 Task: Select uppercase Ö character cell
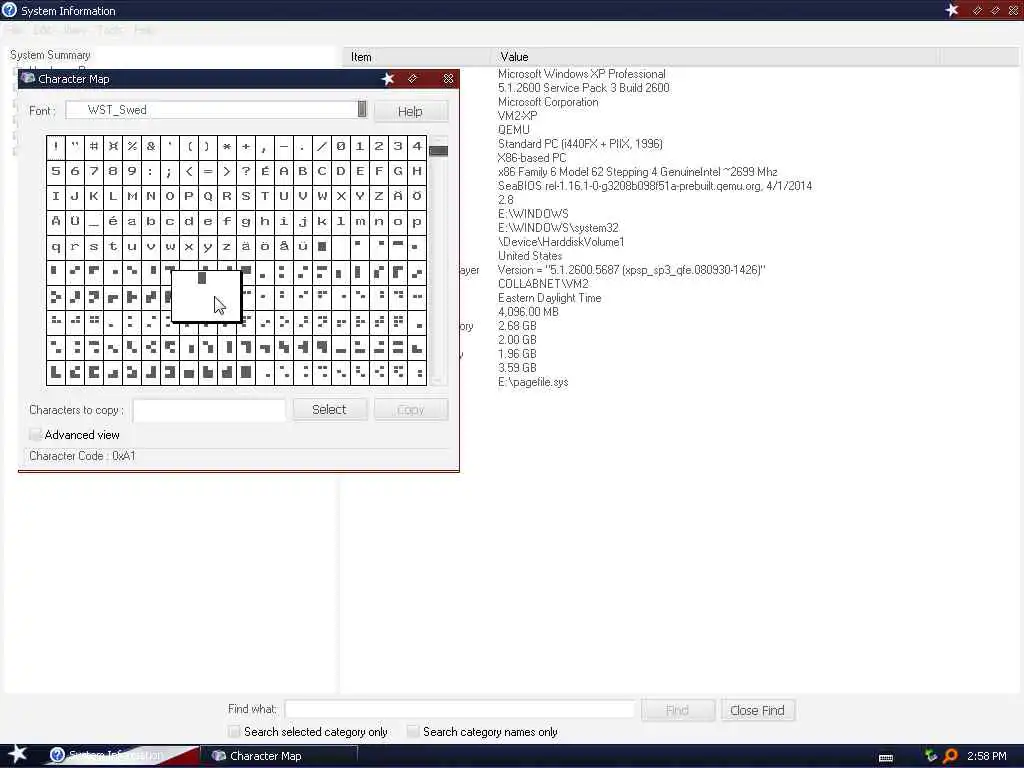click(x=417, y=196)
